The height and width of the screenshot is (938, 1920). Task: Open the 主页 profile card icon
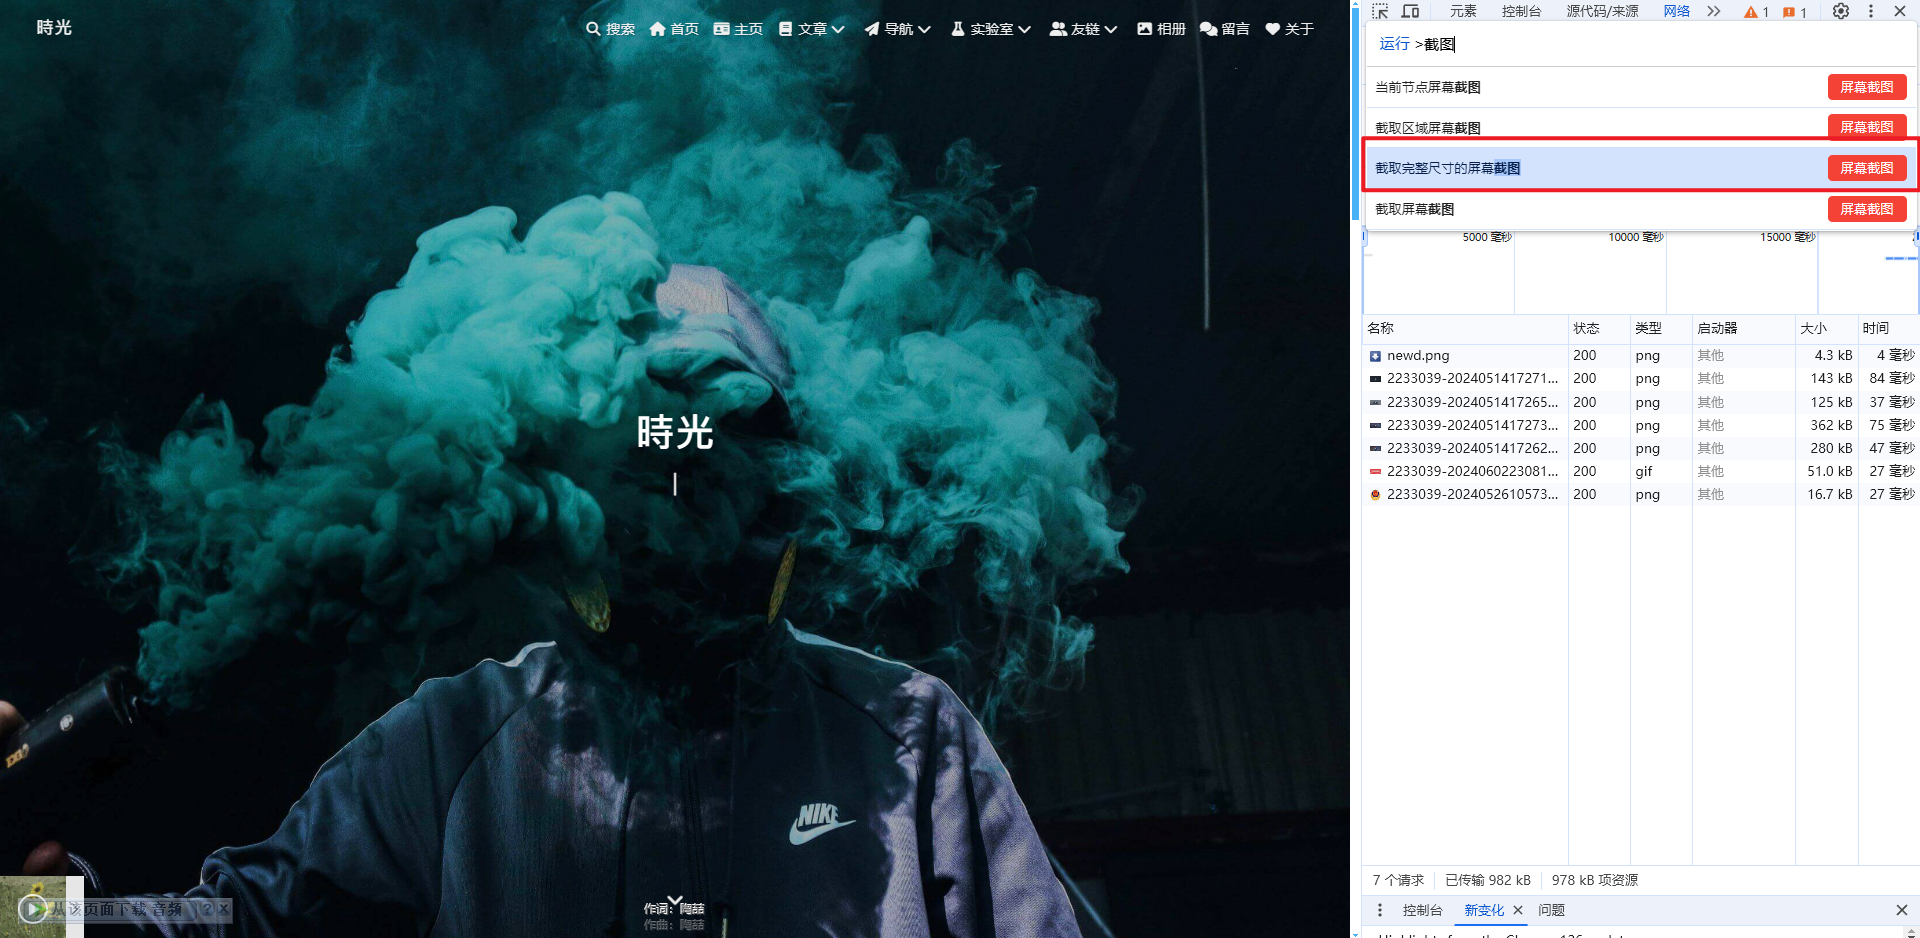(721, 29)
